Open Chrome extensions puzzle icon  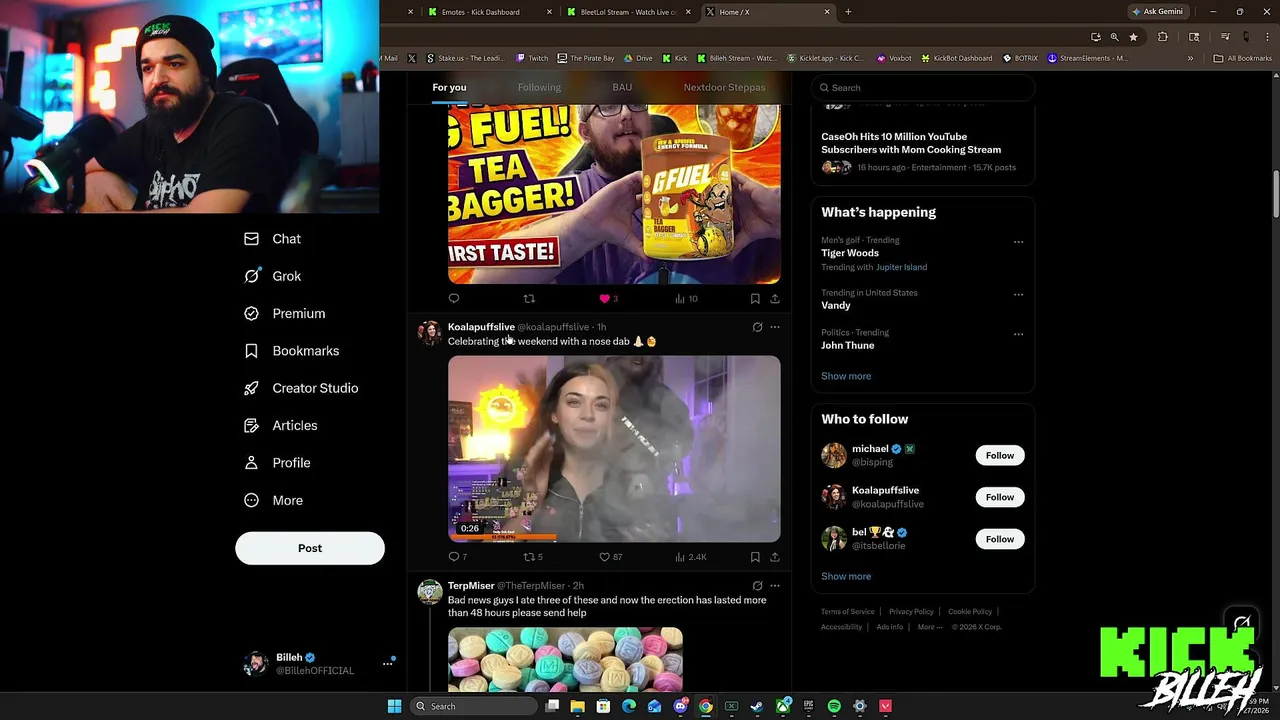point(1162,37)
